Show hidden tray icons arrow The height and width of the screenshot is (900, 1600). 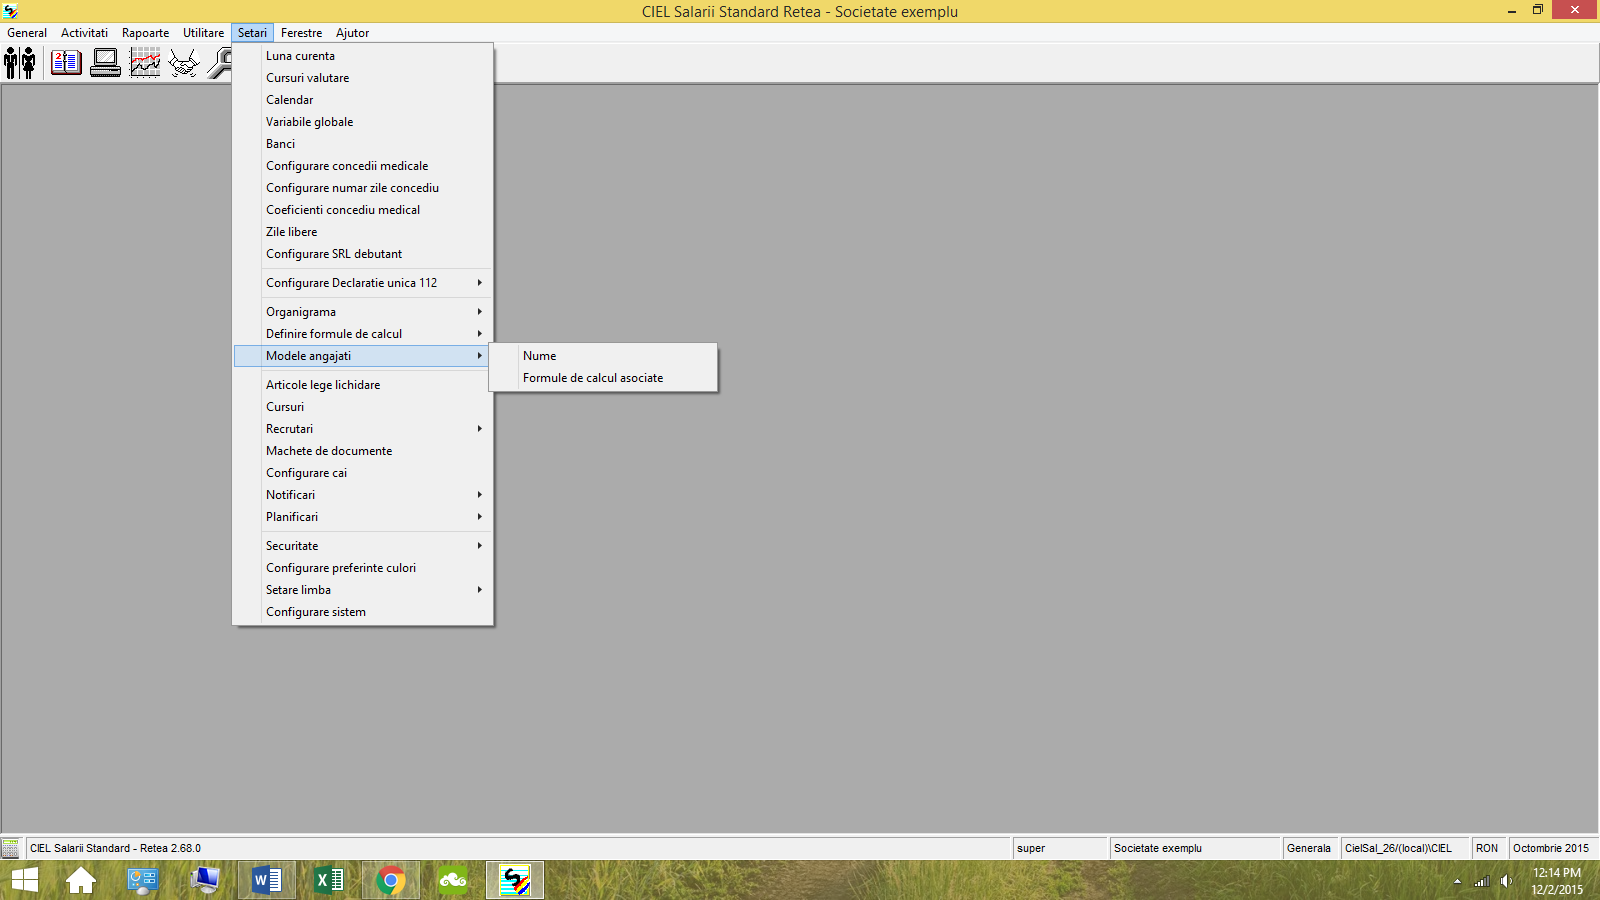pyautogui.click(x=1457, y=881)
